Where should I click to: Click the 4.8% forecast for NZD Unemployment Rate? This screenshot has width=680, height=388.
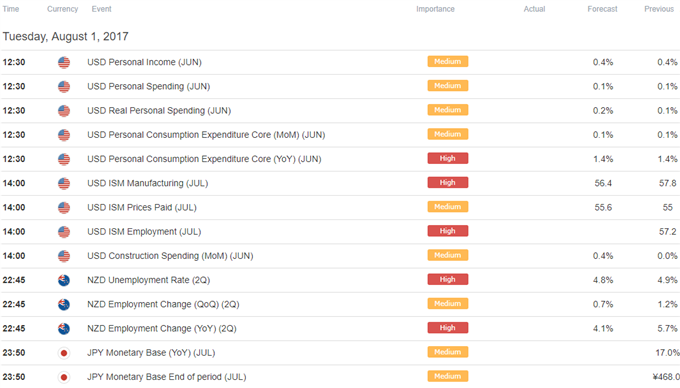click(x=603, y=280)
